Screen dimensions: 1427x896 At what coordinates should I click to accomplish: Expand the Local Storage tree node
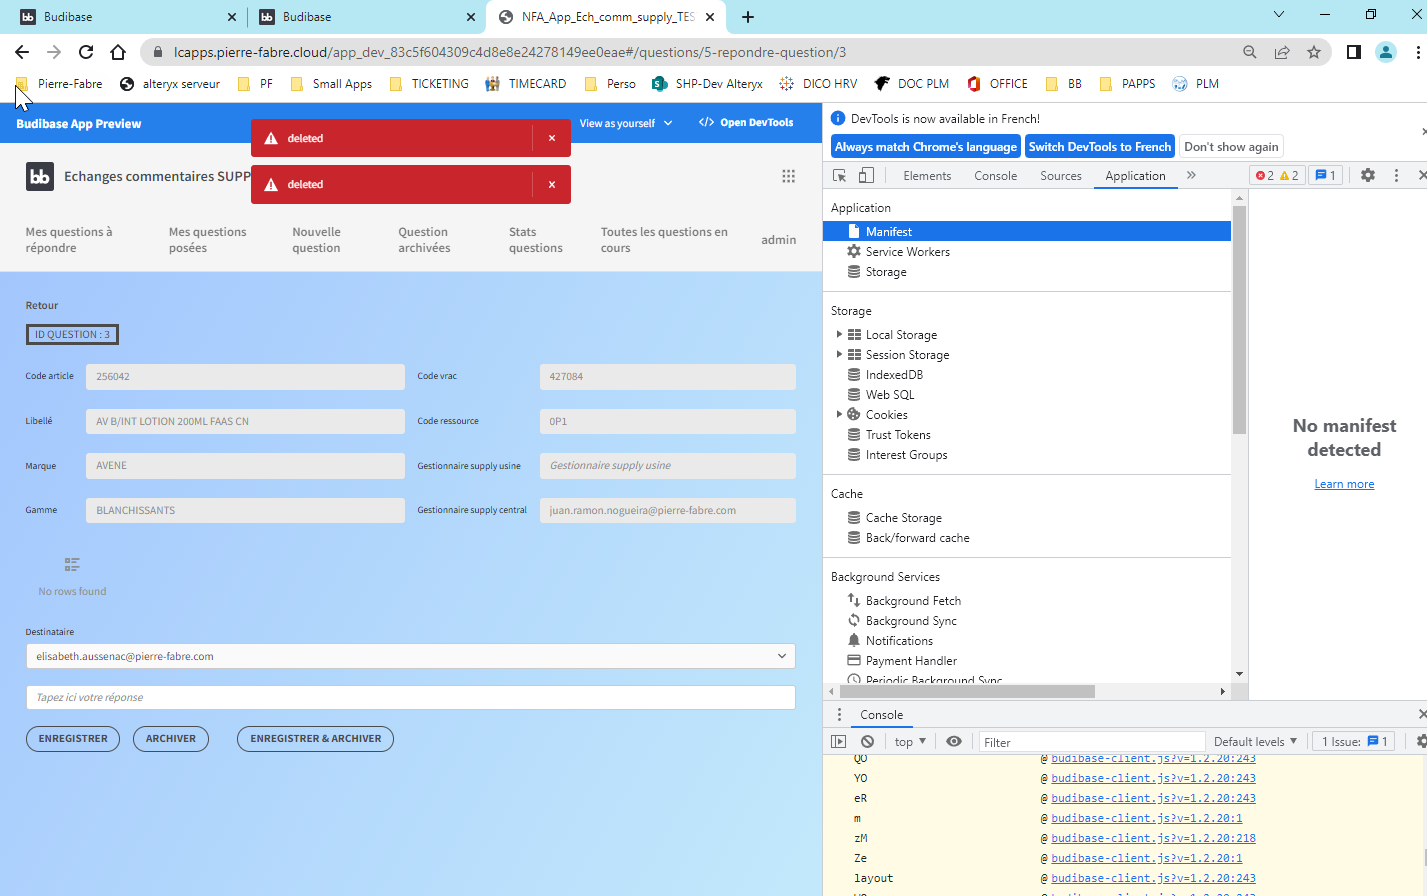coord(839,335)
